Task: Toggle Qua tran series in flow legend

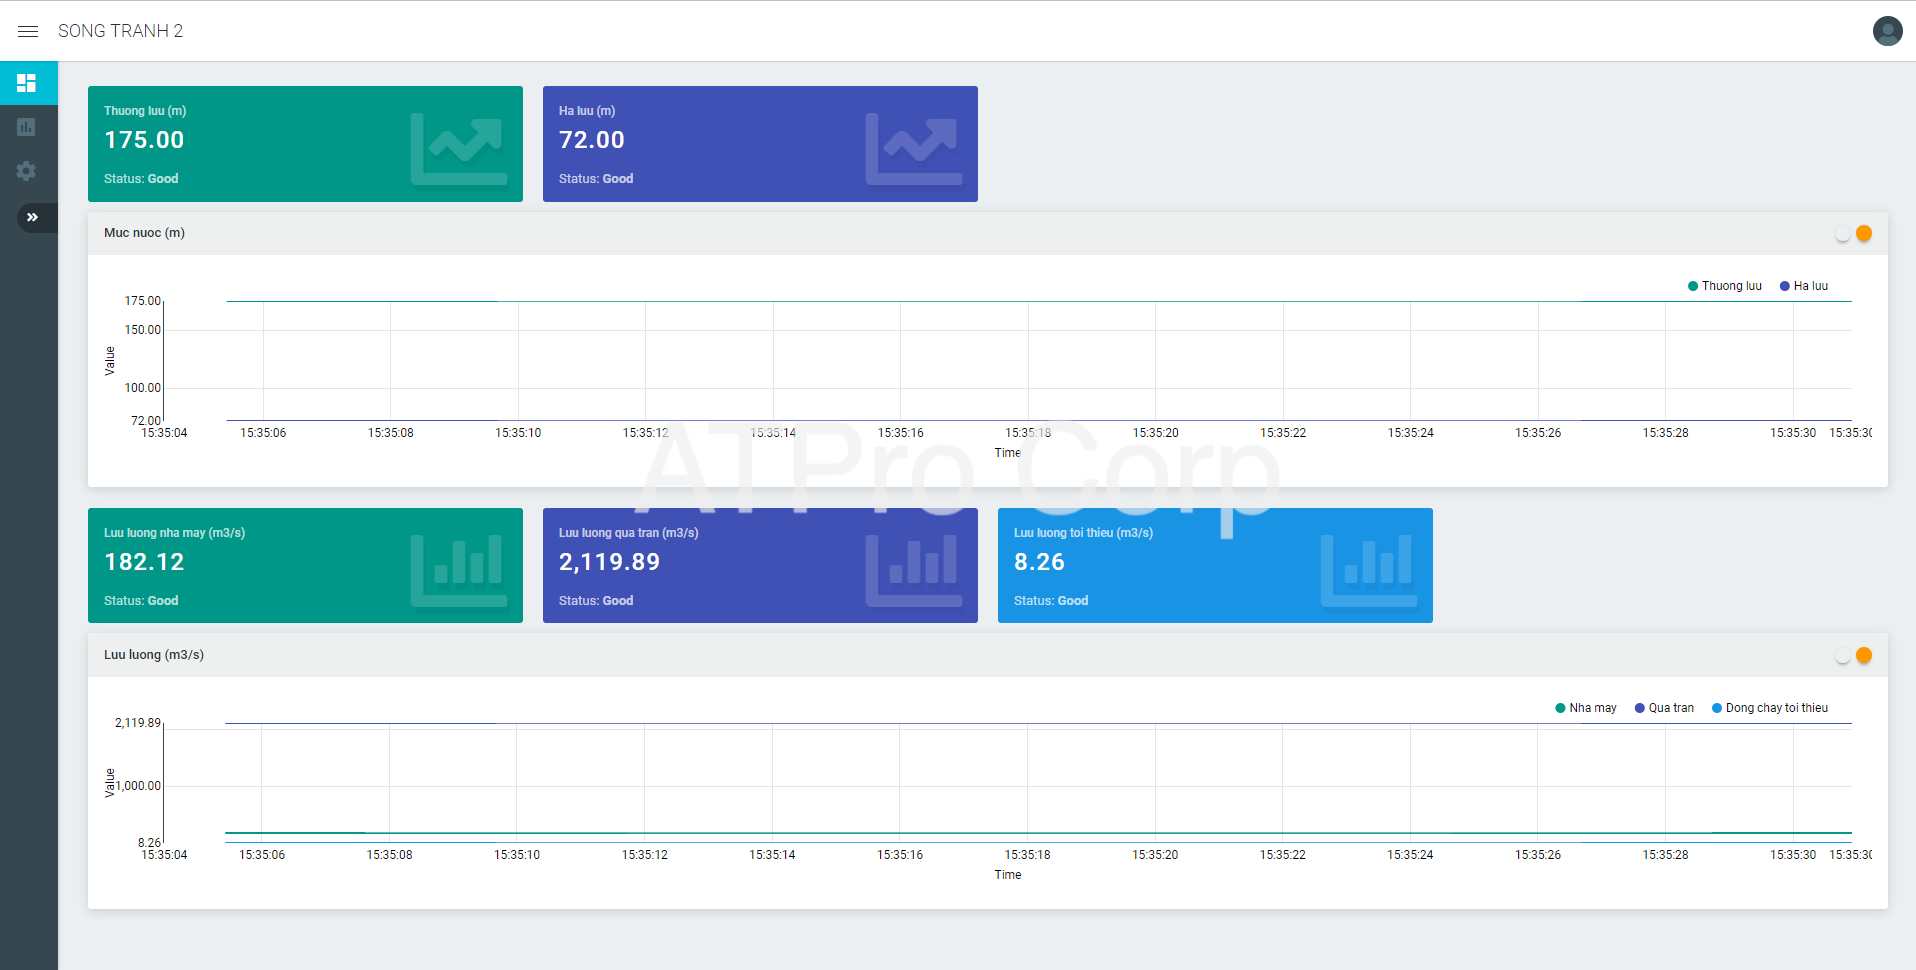Action: 1664,708
